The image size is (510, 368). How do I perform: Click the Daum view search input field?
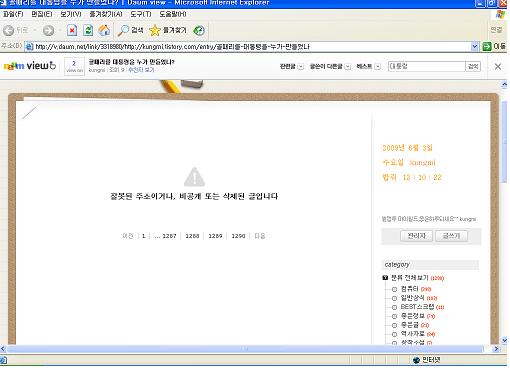[426, 66]
